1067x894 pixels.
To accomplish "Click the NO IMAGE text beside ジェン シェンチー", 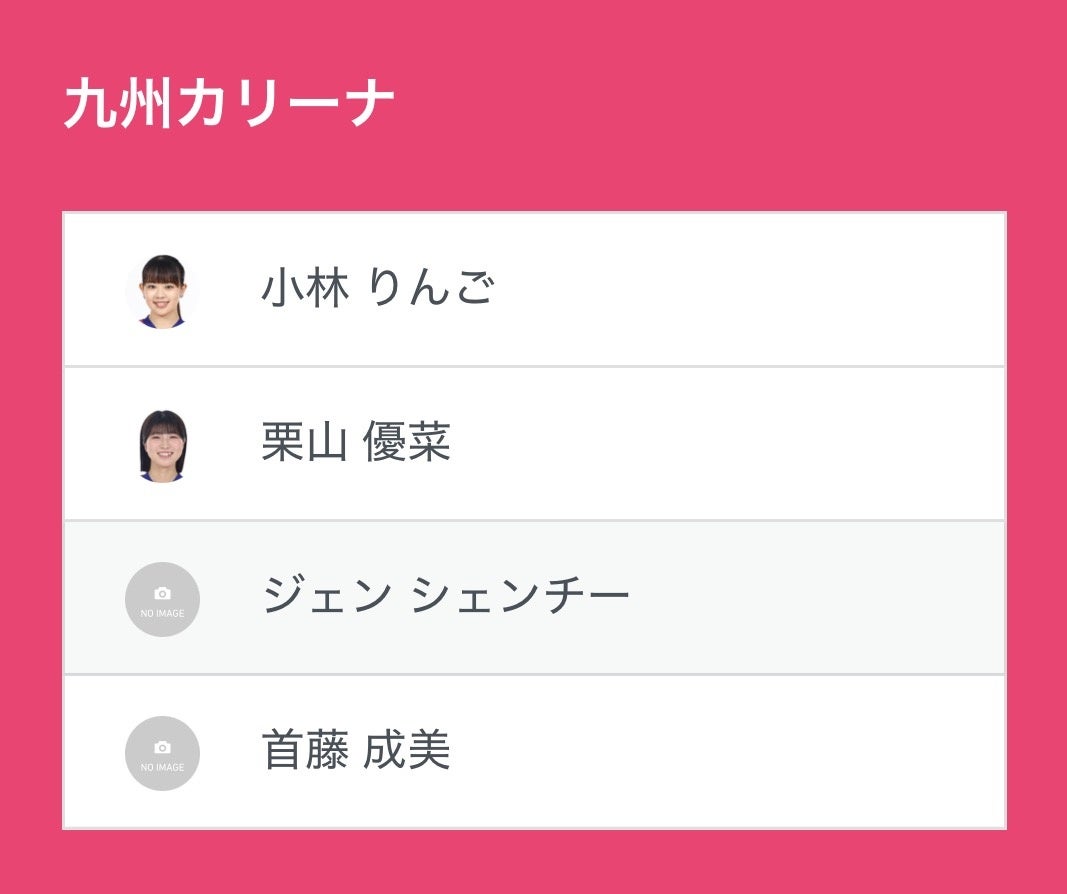I will (162, 613).
